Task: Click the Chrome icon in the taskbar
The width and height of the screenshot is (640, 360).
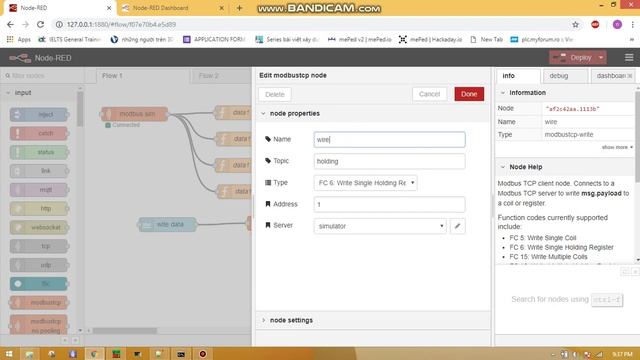Action: tap(94, 354)
